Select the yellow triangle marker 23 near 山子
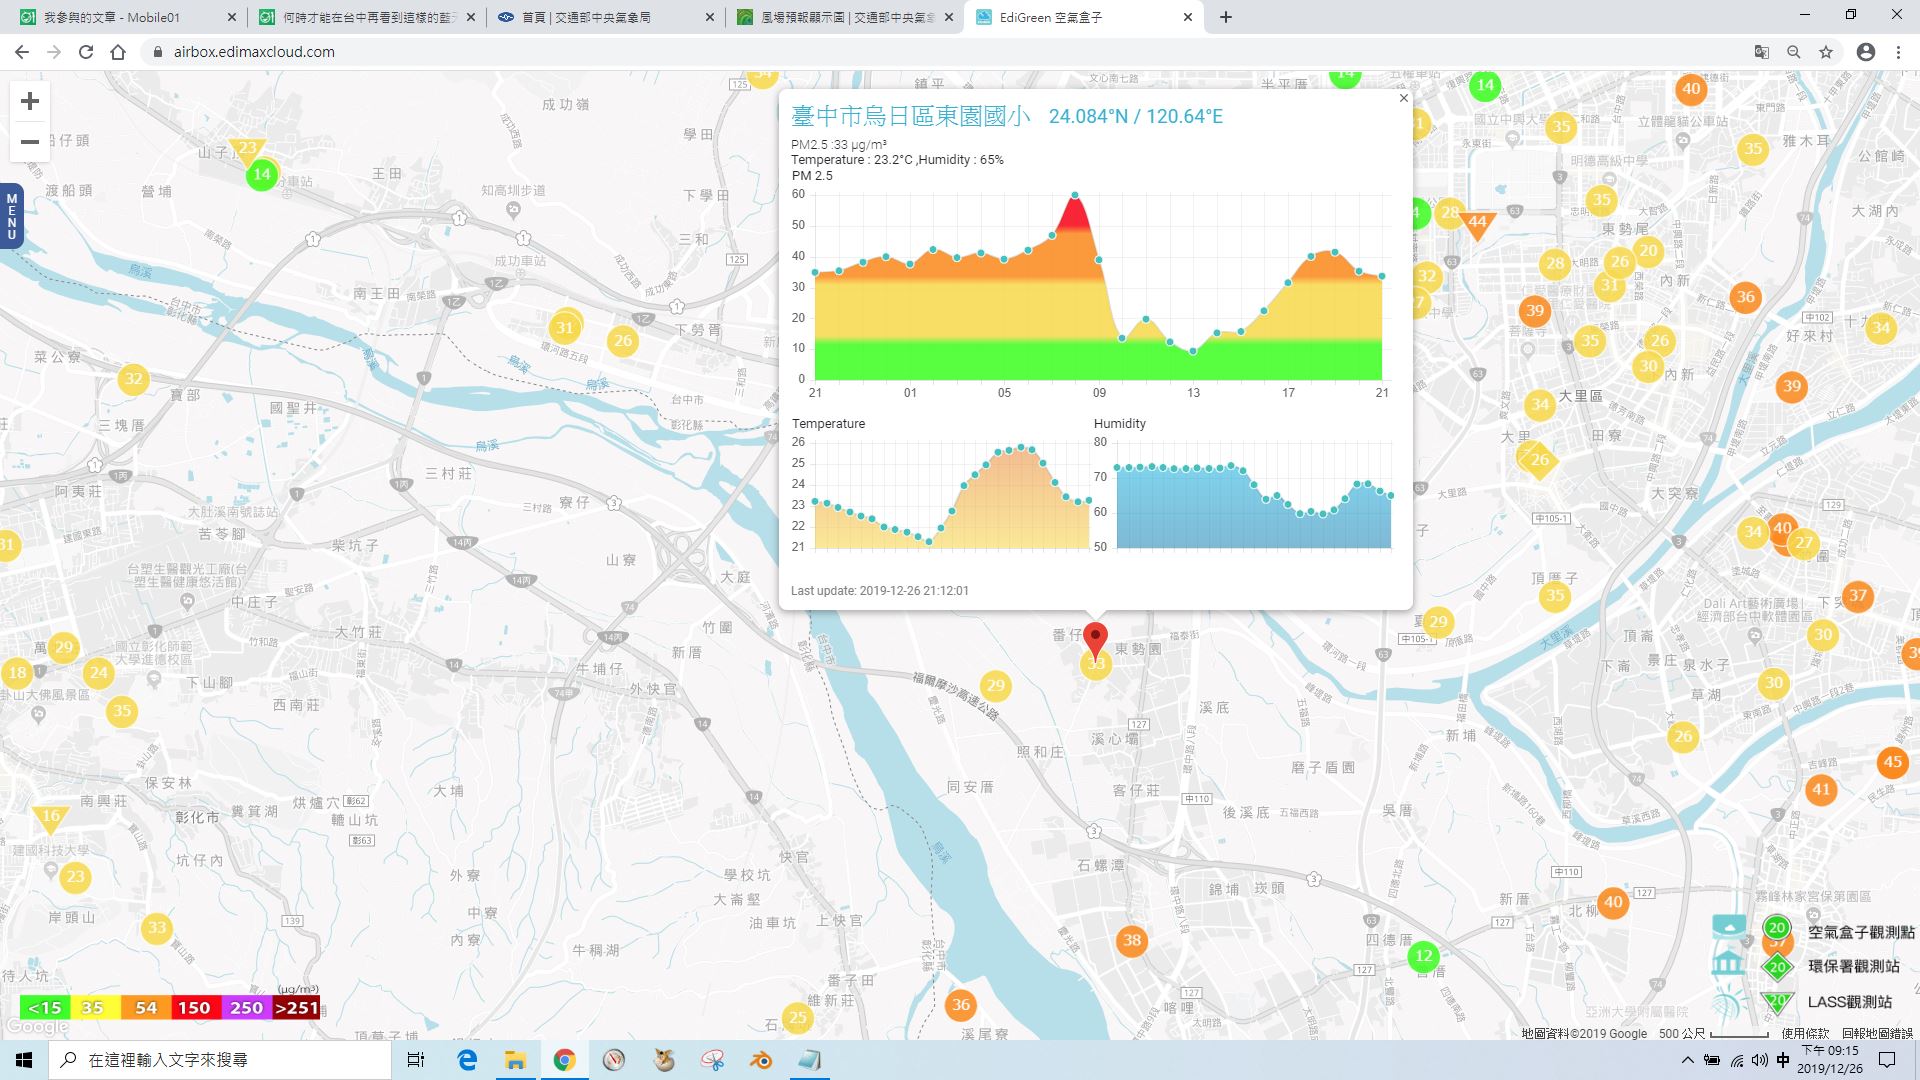The height and width of the screenshot is (1080, 1920). pyautogui.click(x=247, y=150)
